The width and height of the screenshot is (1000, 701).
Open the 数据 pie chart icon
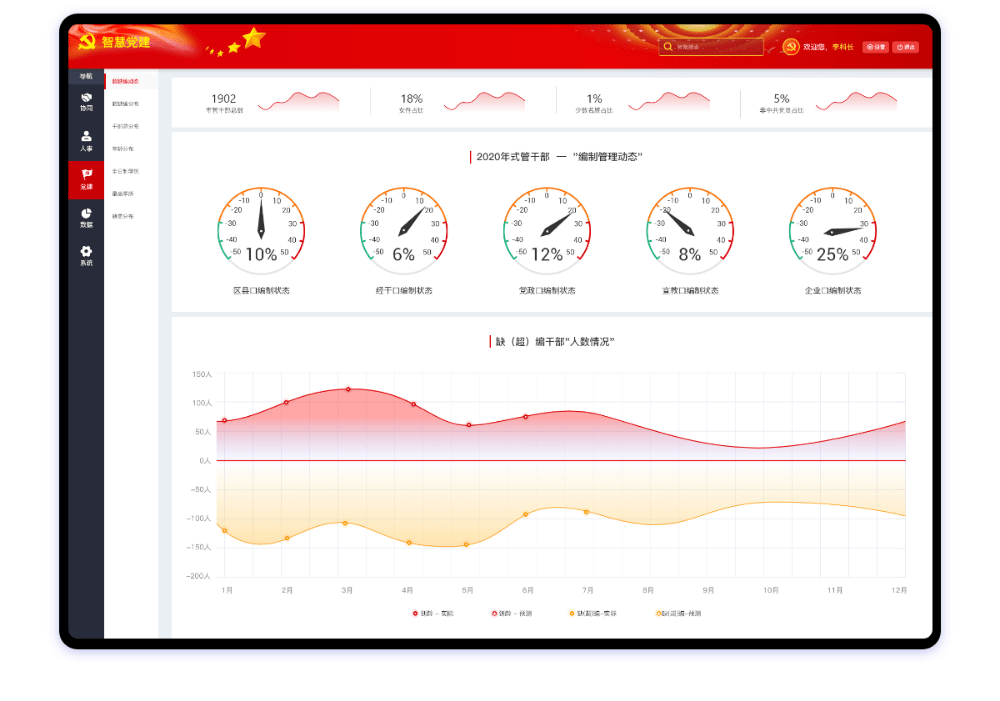pos(86,217)
